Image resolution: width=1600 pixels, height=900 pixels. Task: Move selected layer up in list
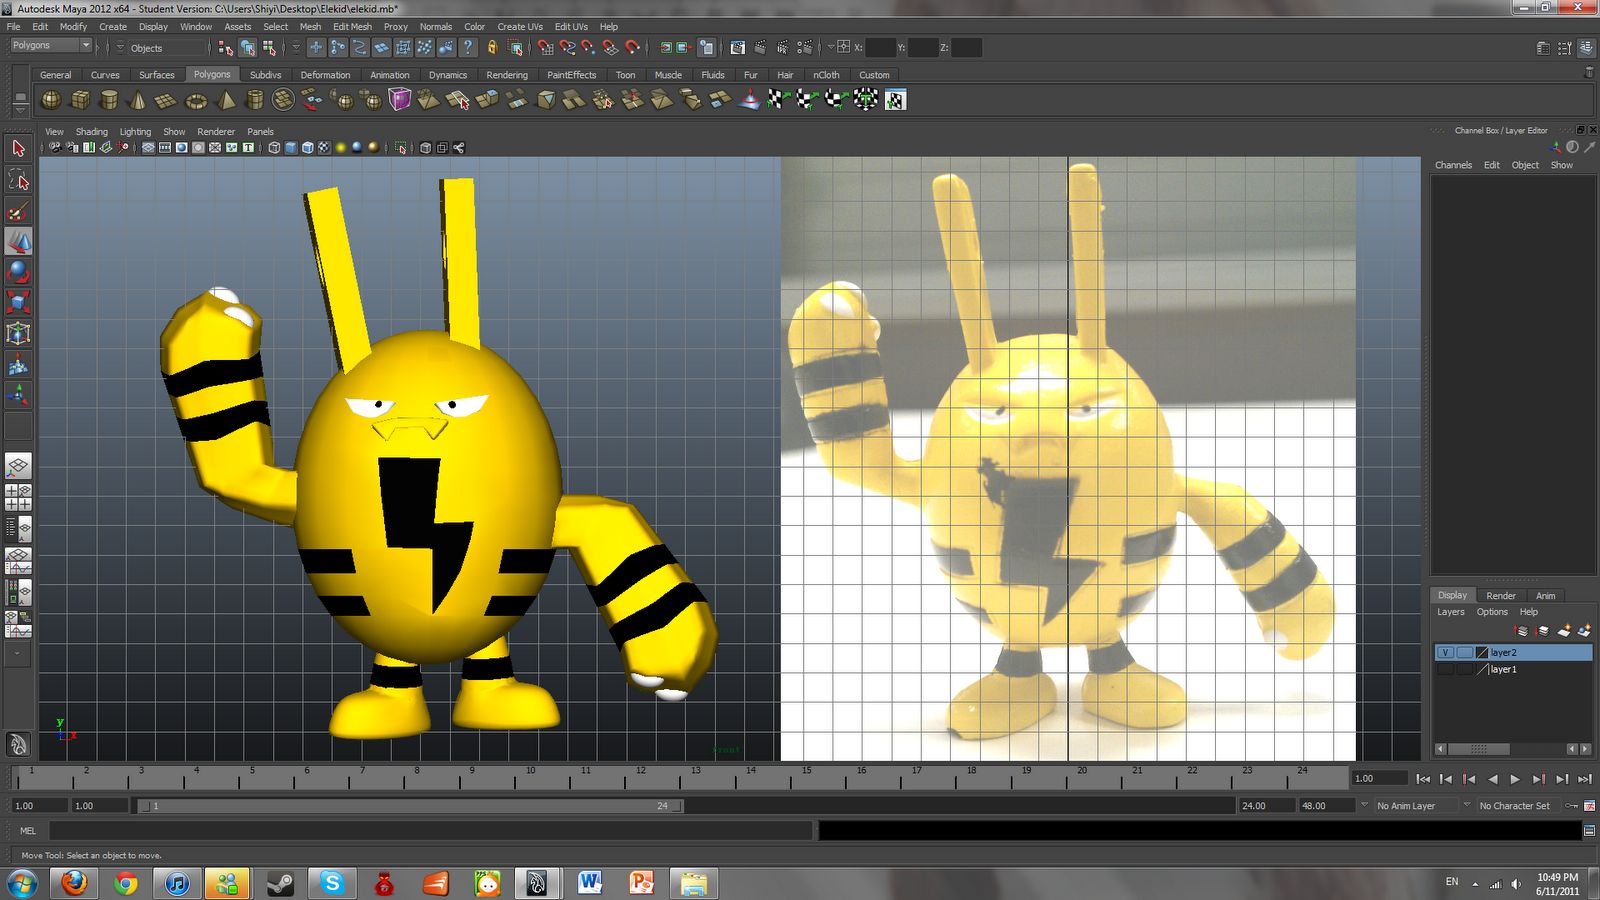[x=1522, y=631]
